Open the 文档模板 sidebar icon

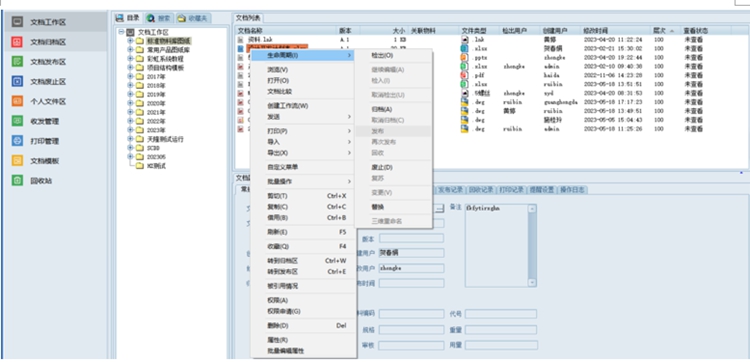tap(17, 161)
